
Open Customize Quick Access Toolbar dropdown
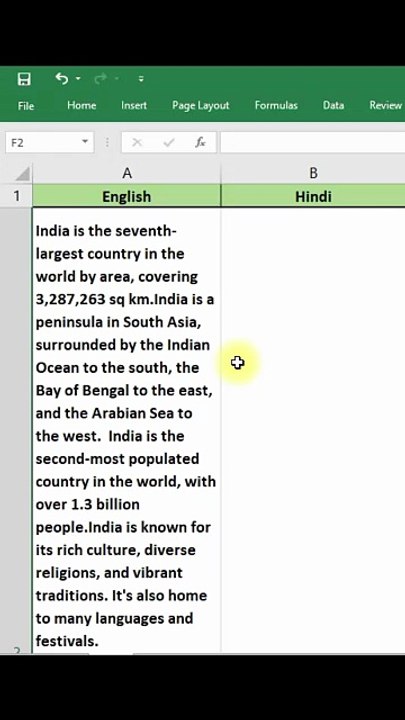pyautogui.click(x=141, y=79)
